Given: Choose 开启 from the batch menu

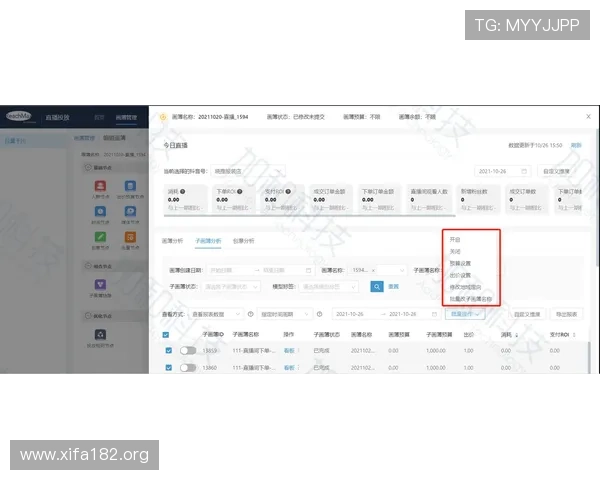Looking at the screenshot, I should [455, 240].
